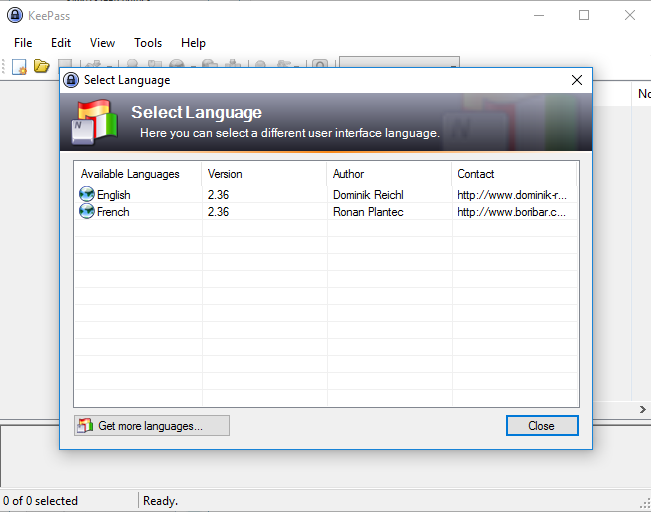Click the '0 of 0 selected' status text
This screenshot has width=651, height=512.
point(40,501)
